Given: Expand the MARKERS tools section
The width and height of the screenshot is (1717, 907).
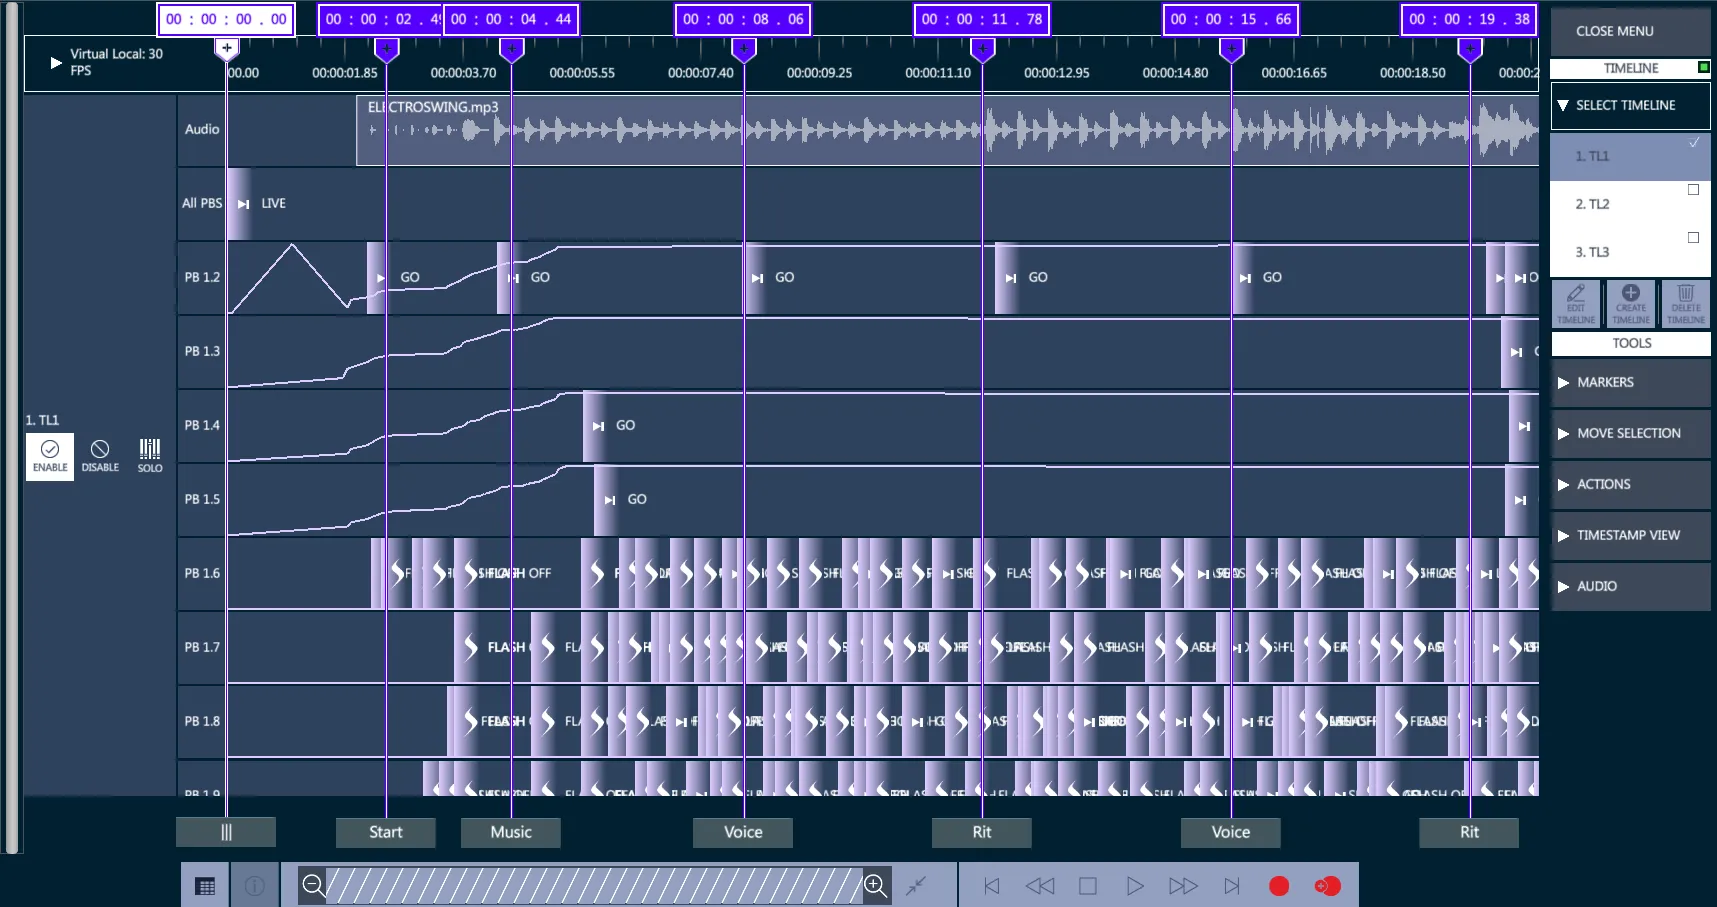Looking at the screenshot, I should click(1630, 382).
